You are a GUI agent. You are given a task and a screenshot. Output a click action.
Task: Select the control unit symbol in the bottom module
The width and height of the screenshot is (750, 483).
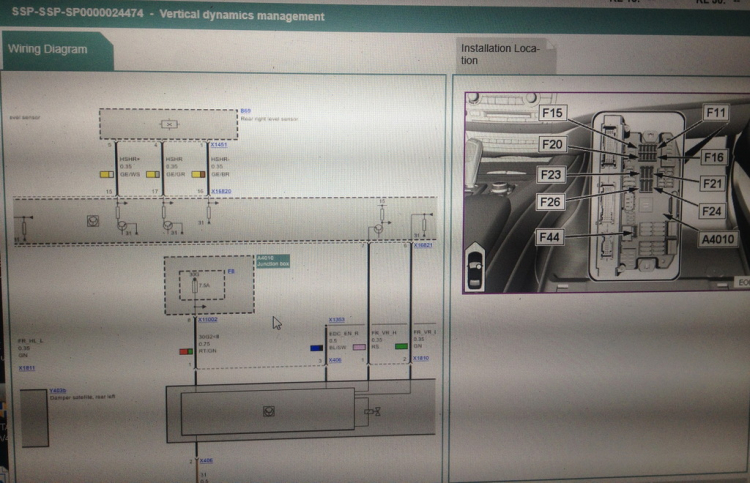(x=269, y=411)
